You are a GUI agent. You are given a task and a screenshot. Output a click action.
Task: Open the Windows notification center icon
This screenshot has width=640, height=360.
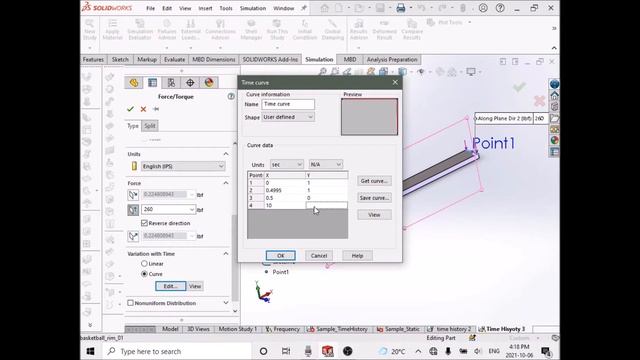tap(545, 351)
